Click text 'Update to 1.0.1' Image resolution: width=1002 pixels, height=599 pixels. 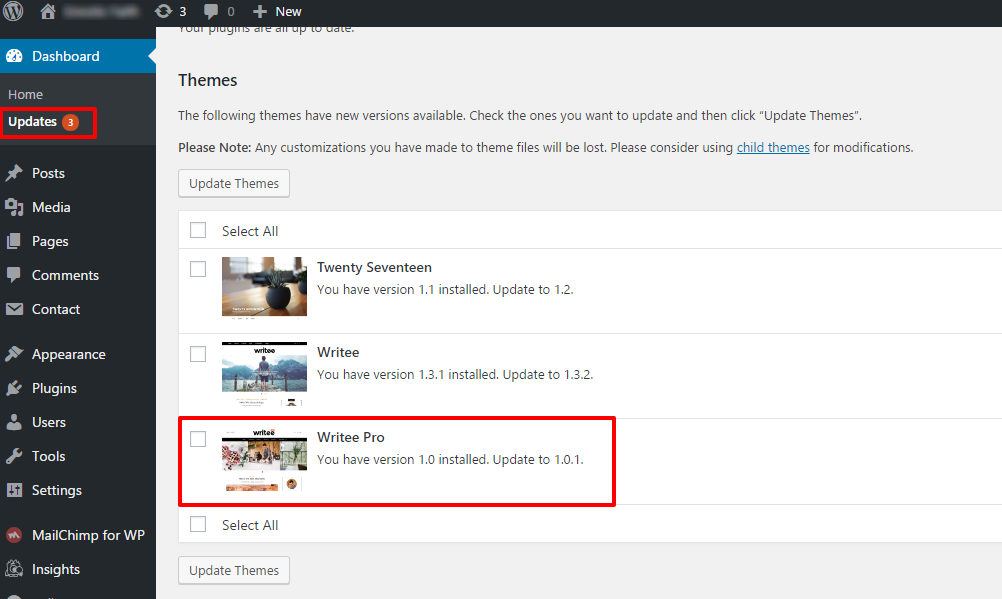(x=538, y=460)
